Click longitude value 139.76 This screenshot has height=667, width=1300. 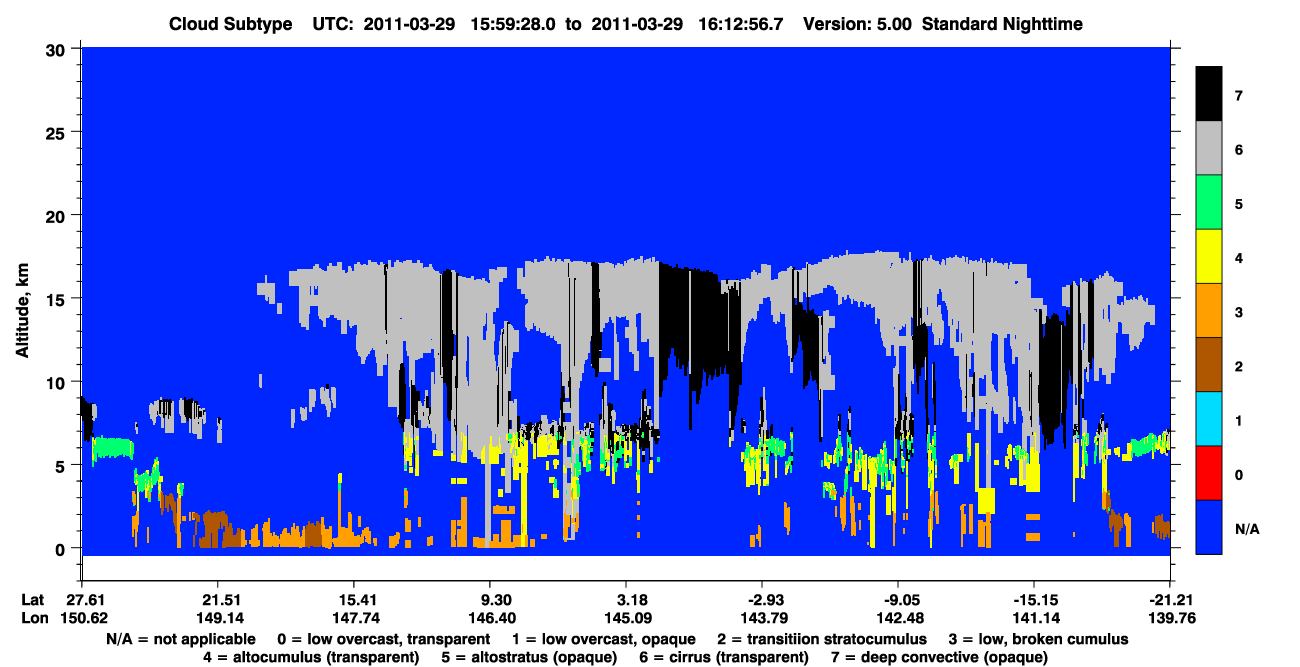tap(1170, 618)
